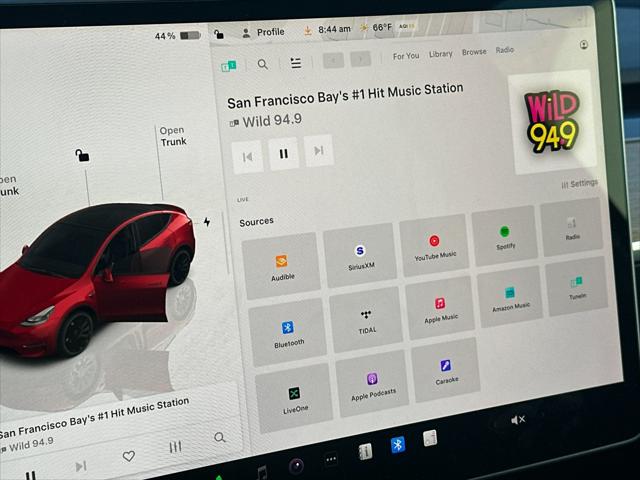Image resolution: width=640 pixels, height=480 pixels.
Task: Tap the 44 % battery indicator
Action: 178,36
